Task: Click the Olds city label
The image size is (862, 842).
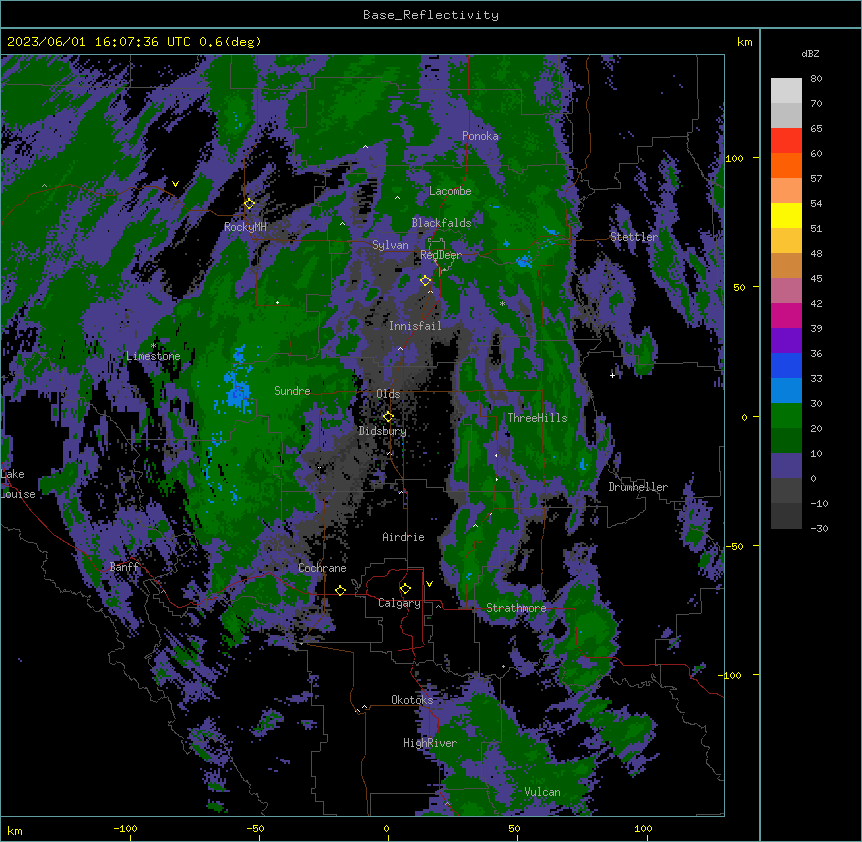Action: (x=388, y=394)
